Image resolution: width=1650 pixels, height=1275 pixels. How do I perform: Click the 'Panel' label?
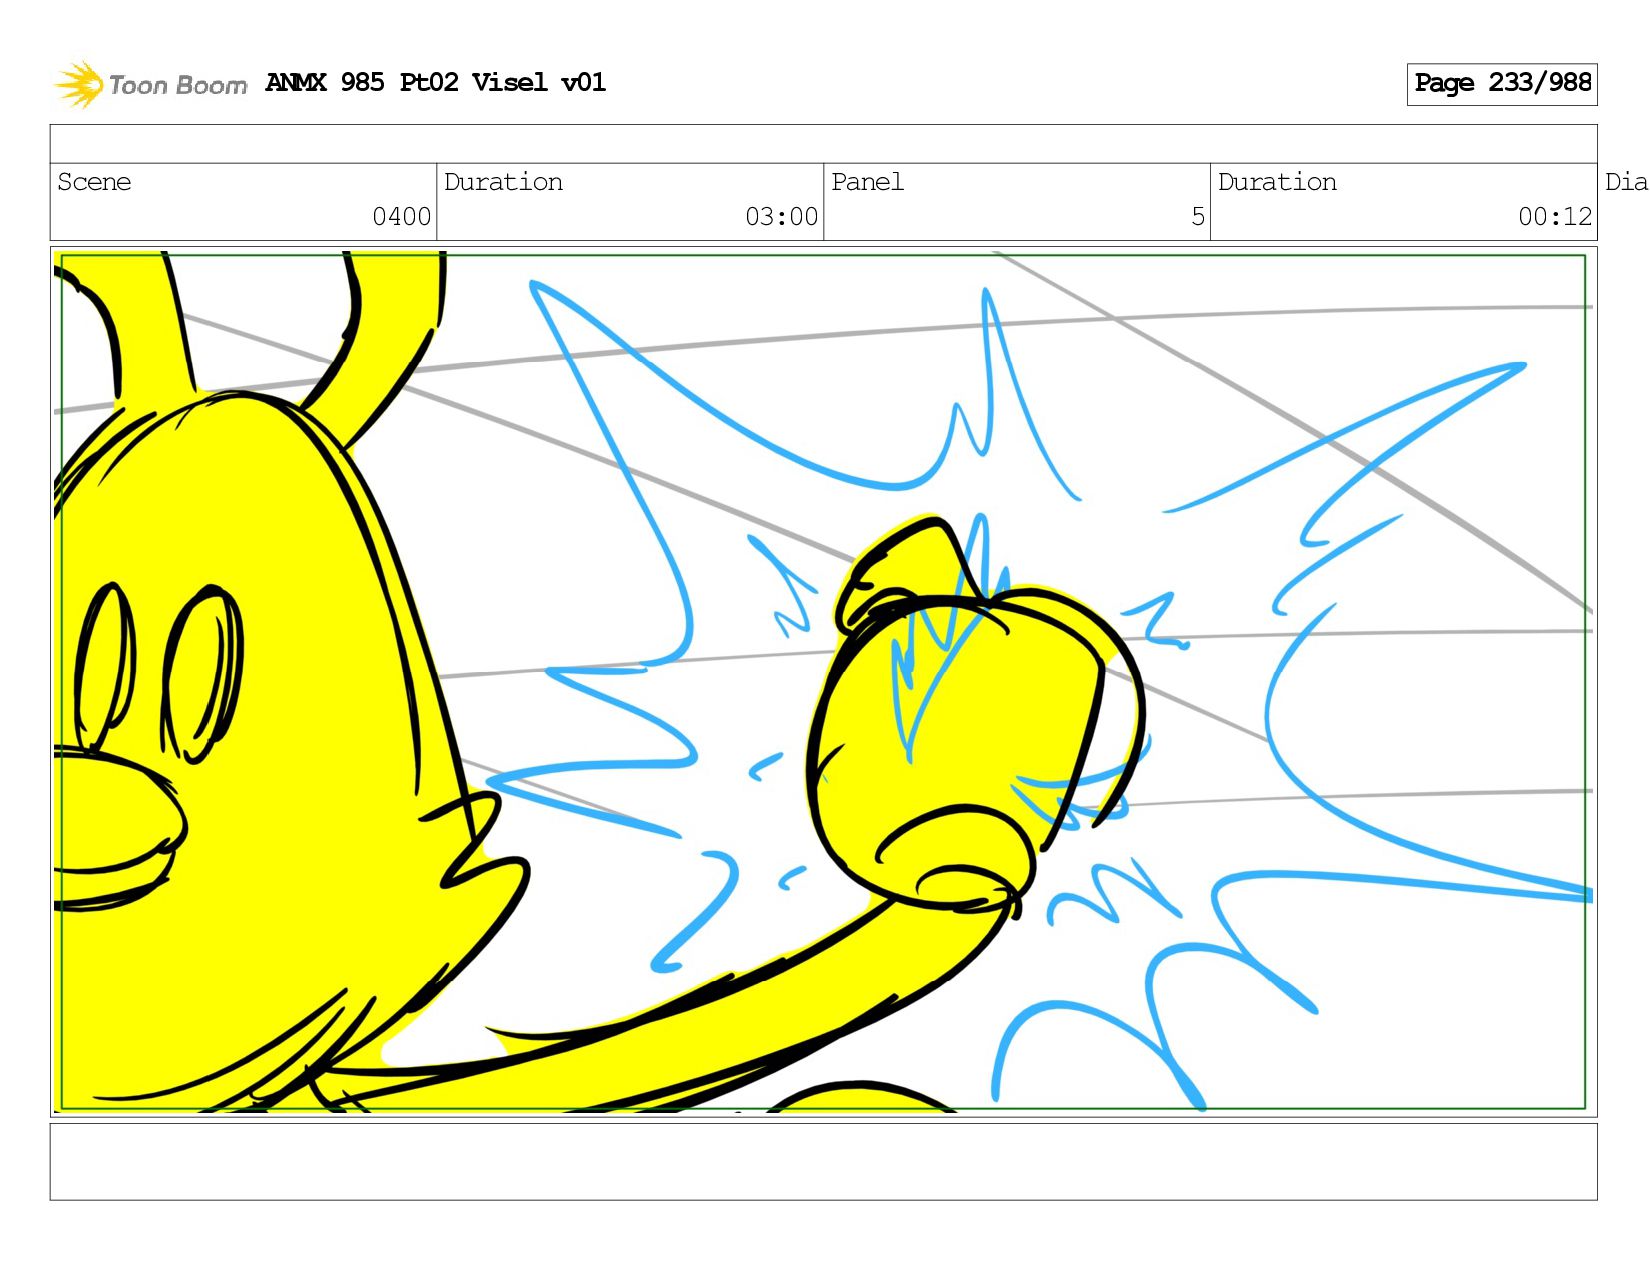(867, 182)
